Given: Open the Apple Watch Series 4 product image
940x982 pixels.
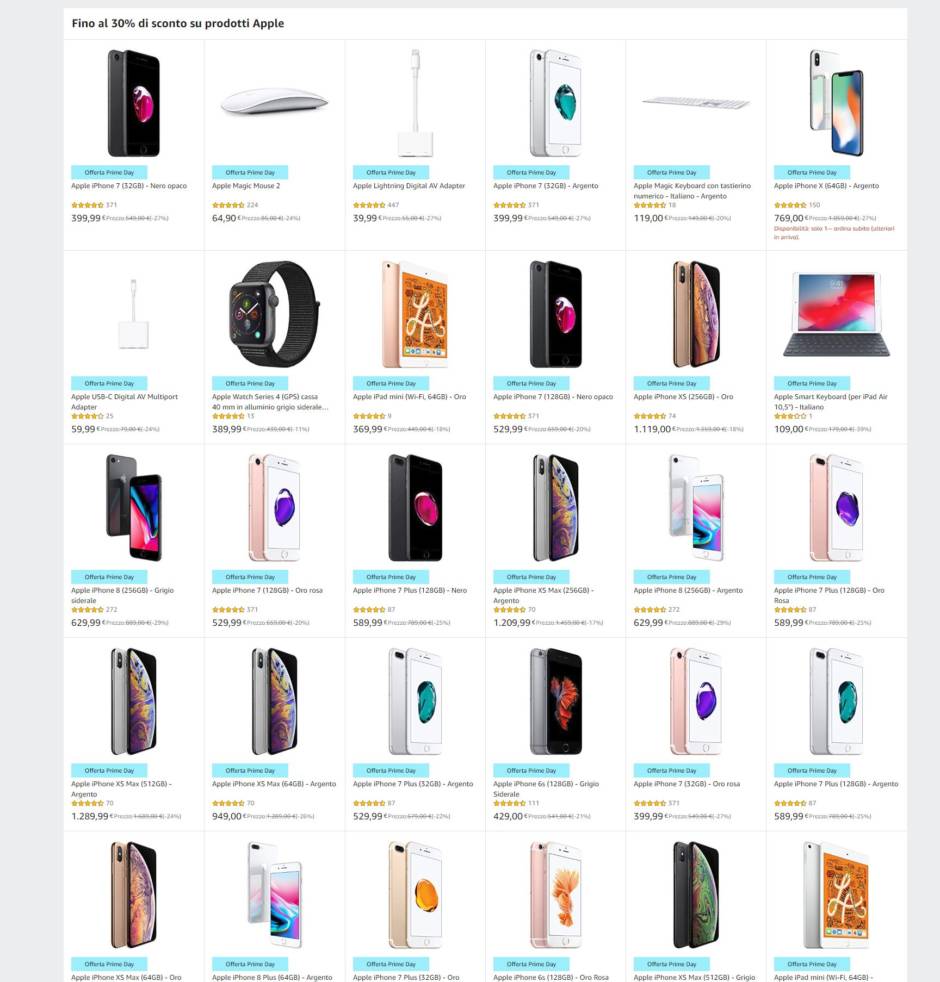Looking at the screenshot, I should coord(274,314).
